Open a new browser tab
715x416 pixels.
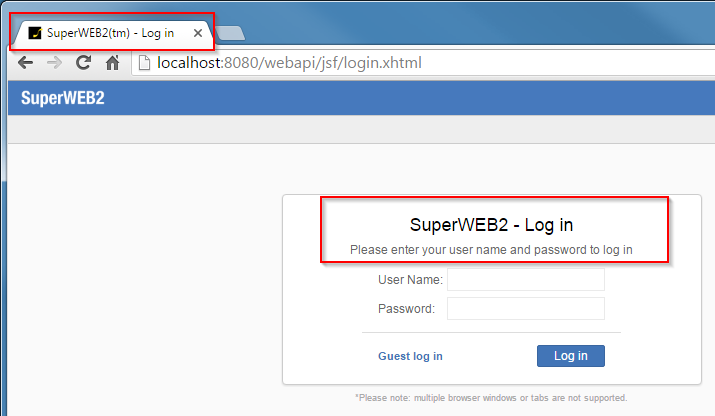(x=230, y=33)
